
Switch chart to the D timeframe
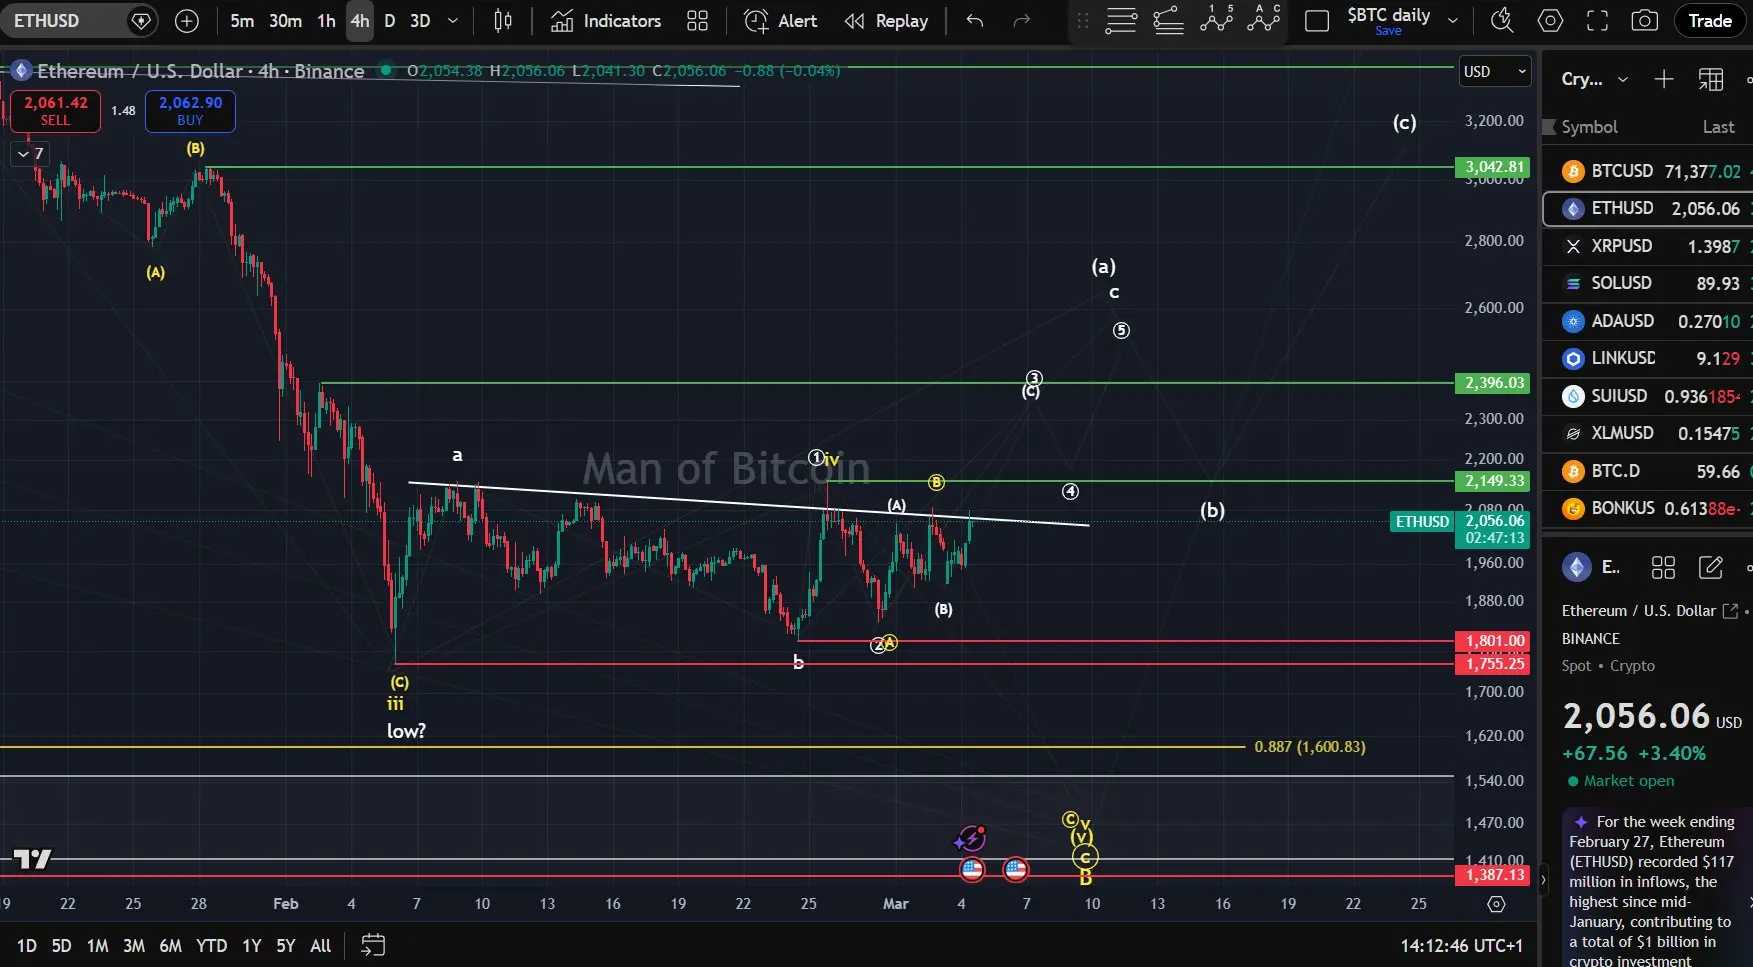(x=390, y=21)
